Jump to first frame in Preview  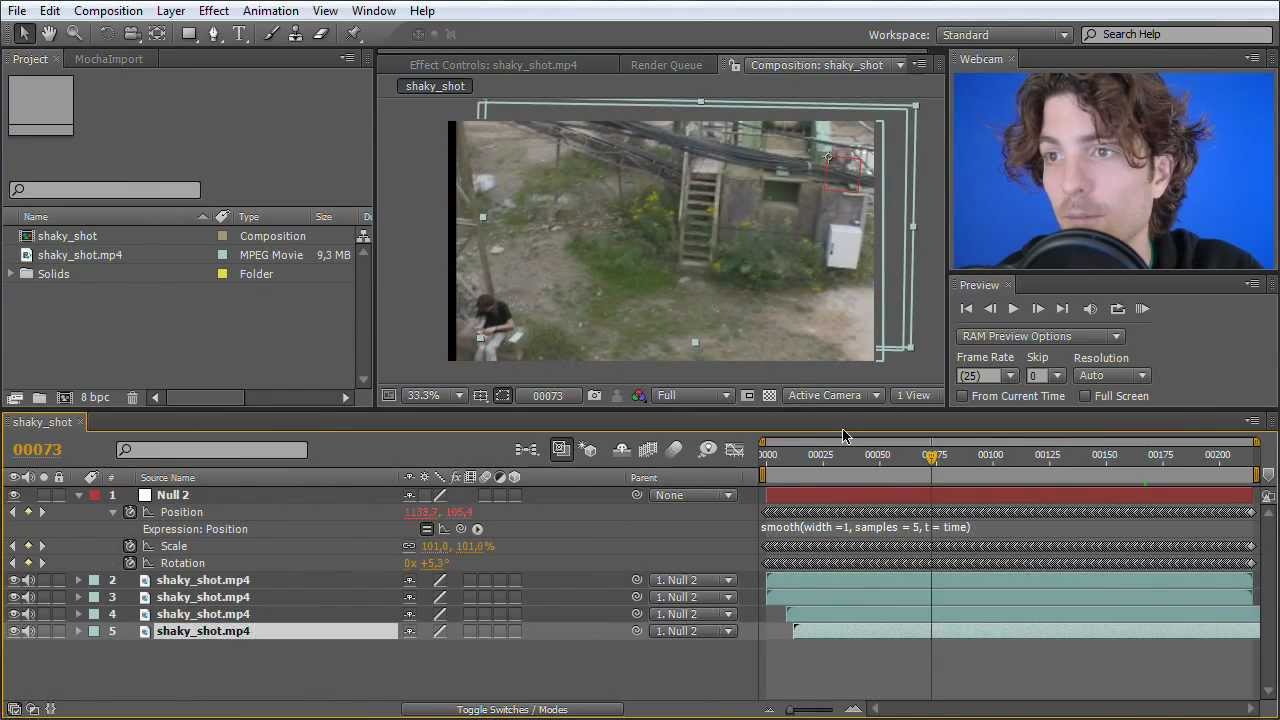966,309
